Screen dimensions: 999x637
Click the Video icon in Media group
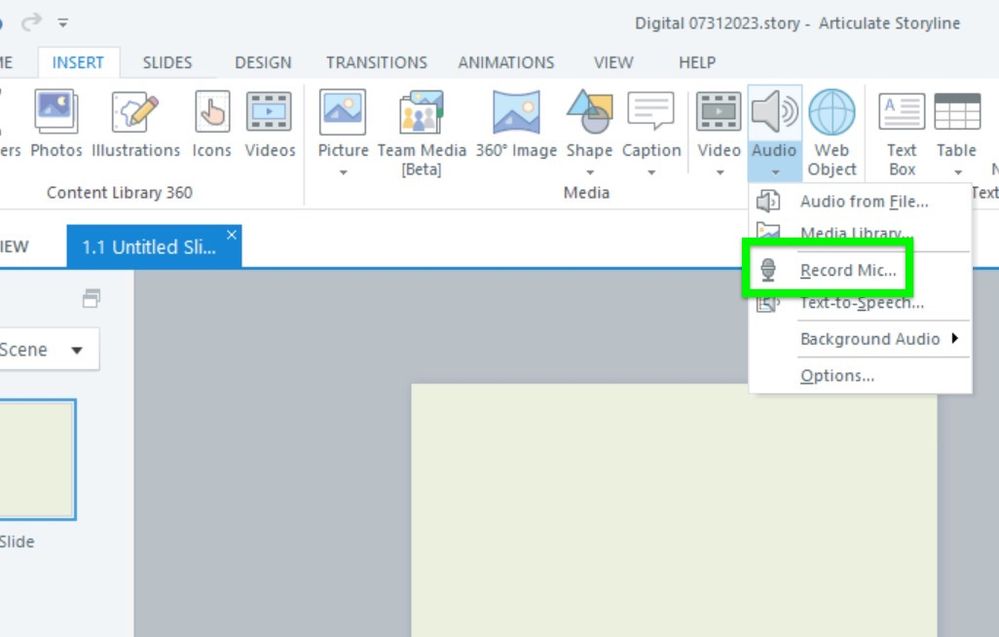point(719,112)
